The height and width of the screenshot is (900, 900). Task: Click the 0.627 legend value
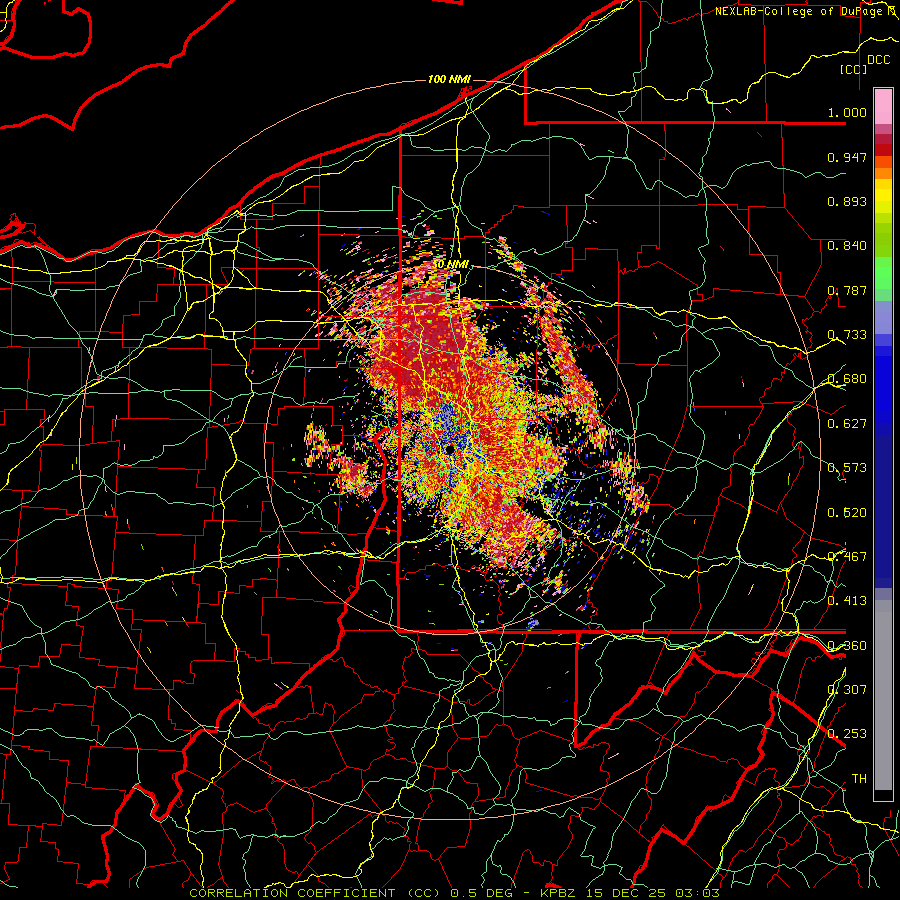coord(847,424)
